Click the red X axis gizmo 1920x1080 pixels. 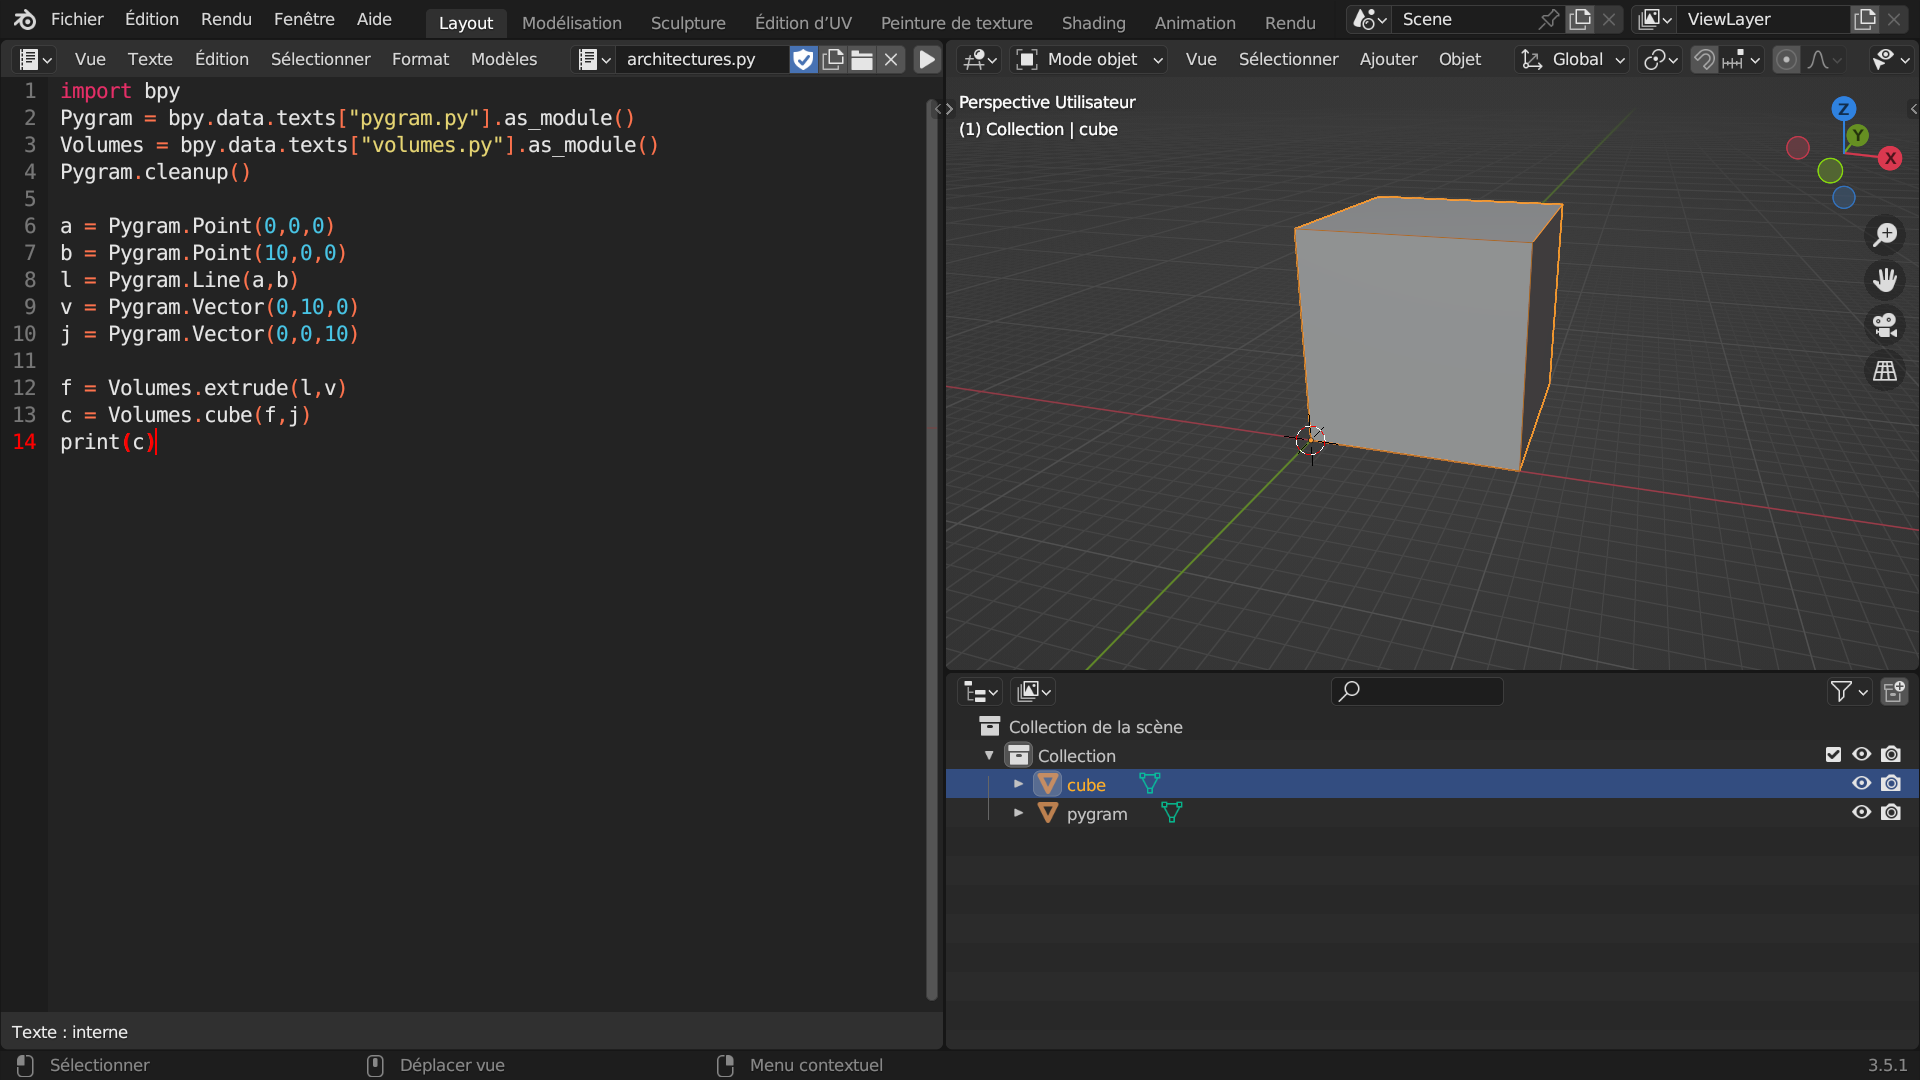pos(1890,158)
